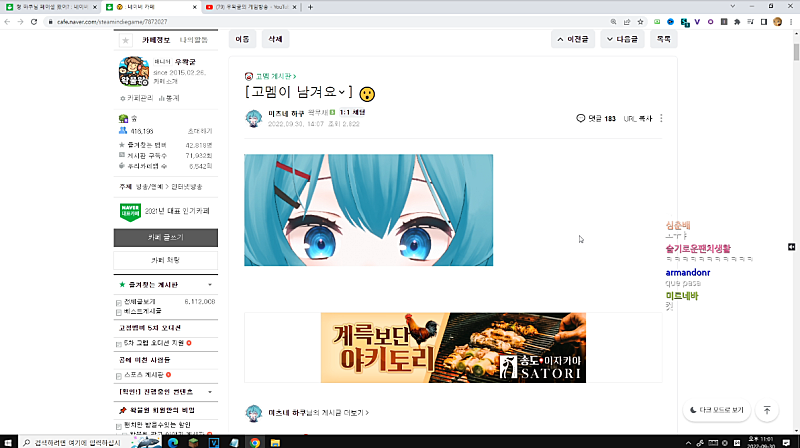Open File Explorer from the taskbar
The width and height of the screenshot is (800, 448).
(275, 442)
